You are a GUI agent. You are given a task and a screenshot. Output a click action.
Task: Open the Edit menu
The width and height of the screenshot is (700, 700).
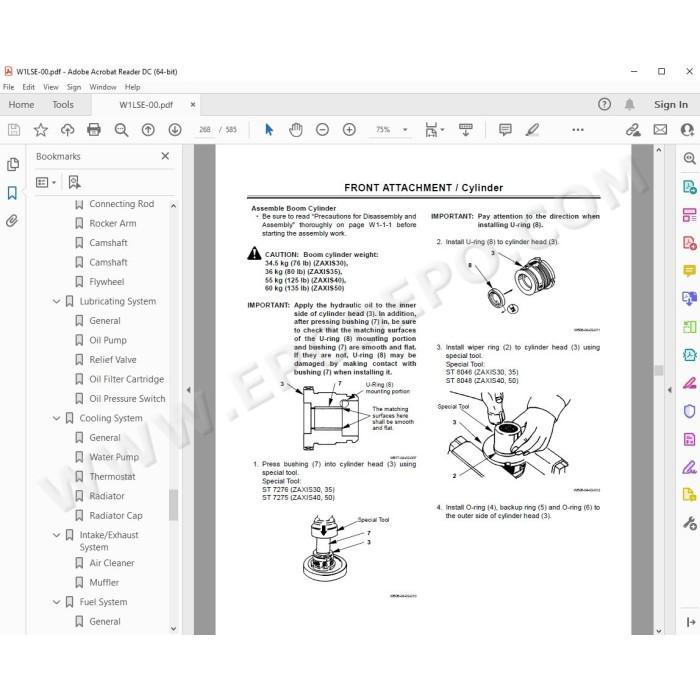[29, 87]
